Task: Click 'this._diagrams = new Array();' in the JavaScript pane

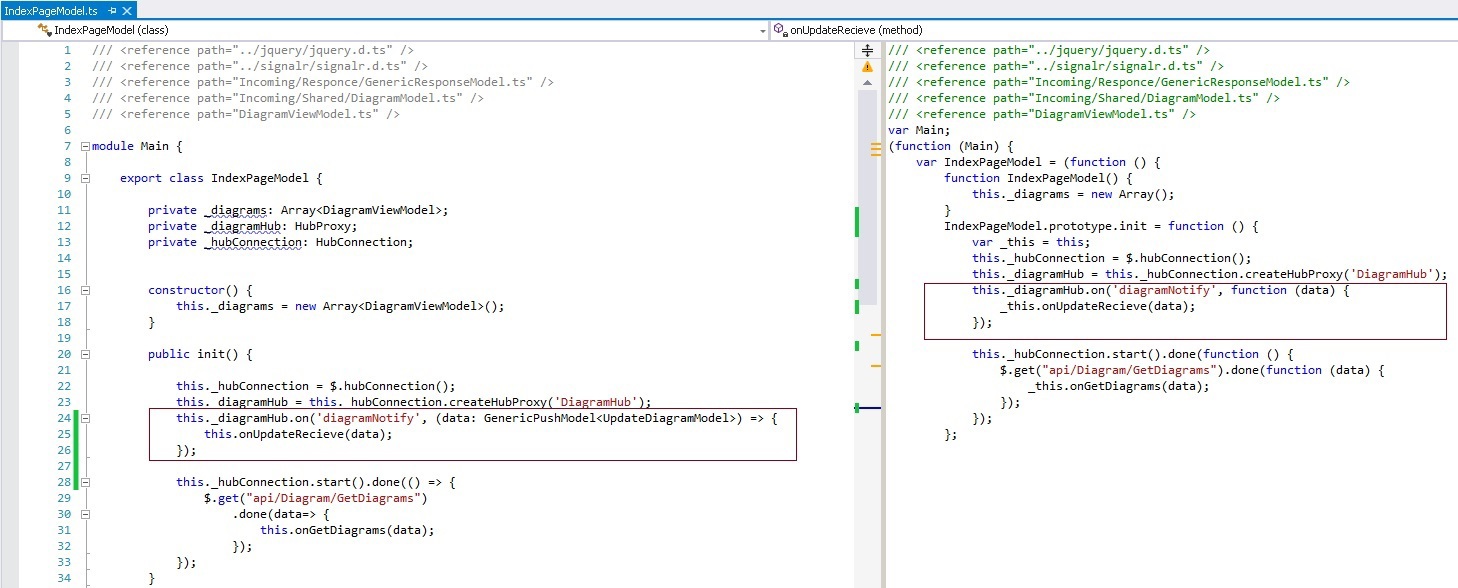Action: (1073, 194)
